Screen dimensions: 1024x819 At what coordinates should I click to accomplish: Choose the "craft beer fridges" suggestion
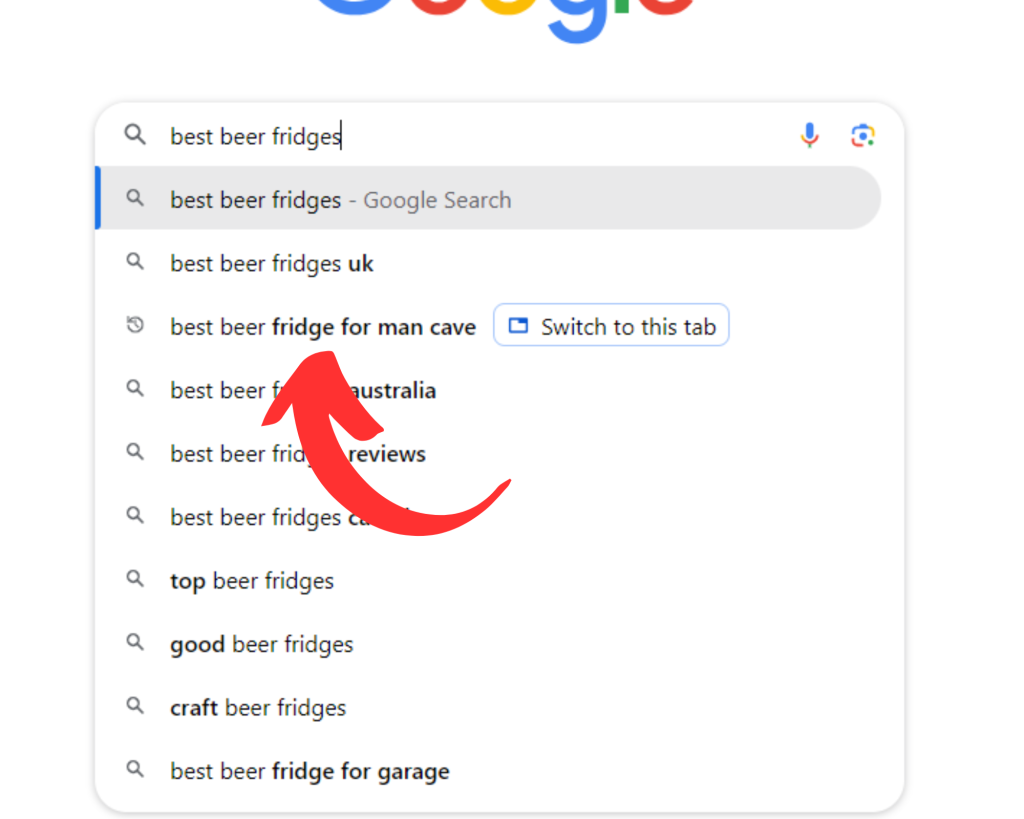(x=258, y=708)
